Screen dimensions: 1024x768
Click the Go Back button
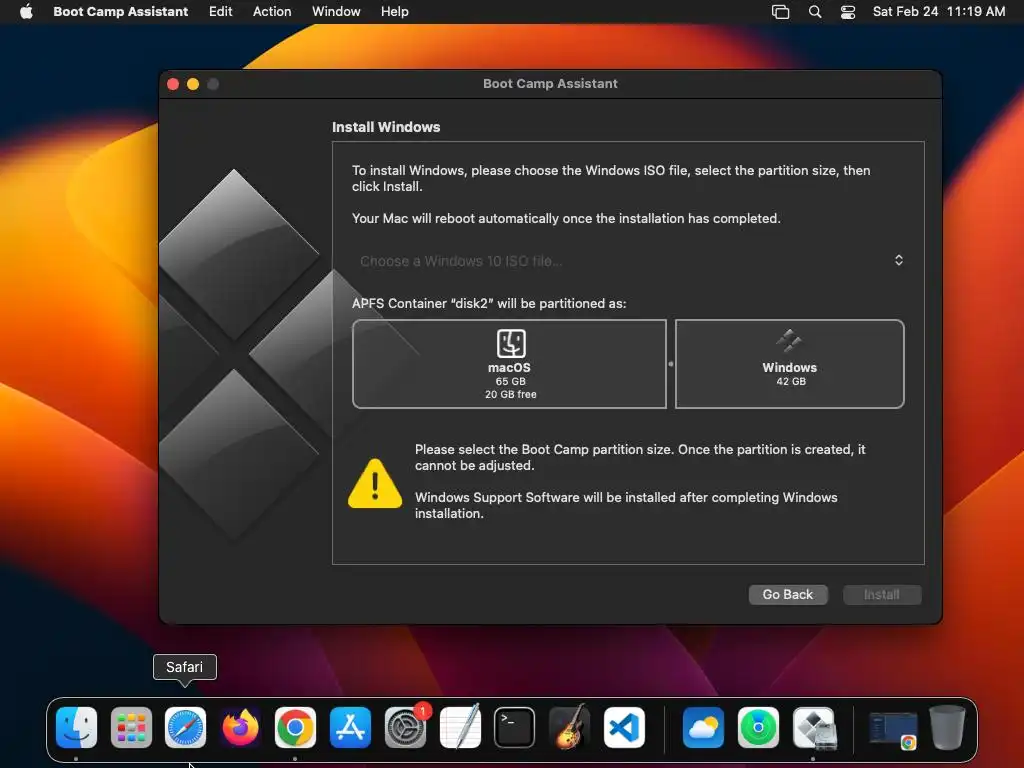click(788, 594)
